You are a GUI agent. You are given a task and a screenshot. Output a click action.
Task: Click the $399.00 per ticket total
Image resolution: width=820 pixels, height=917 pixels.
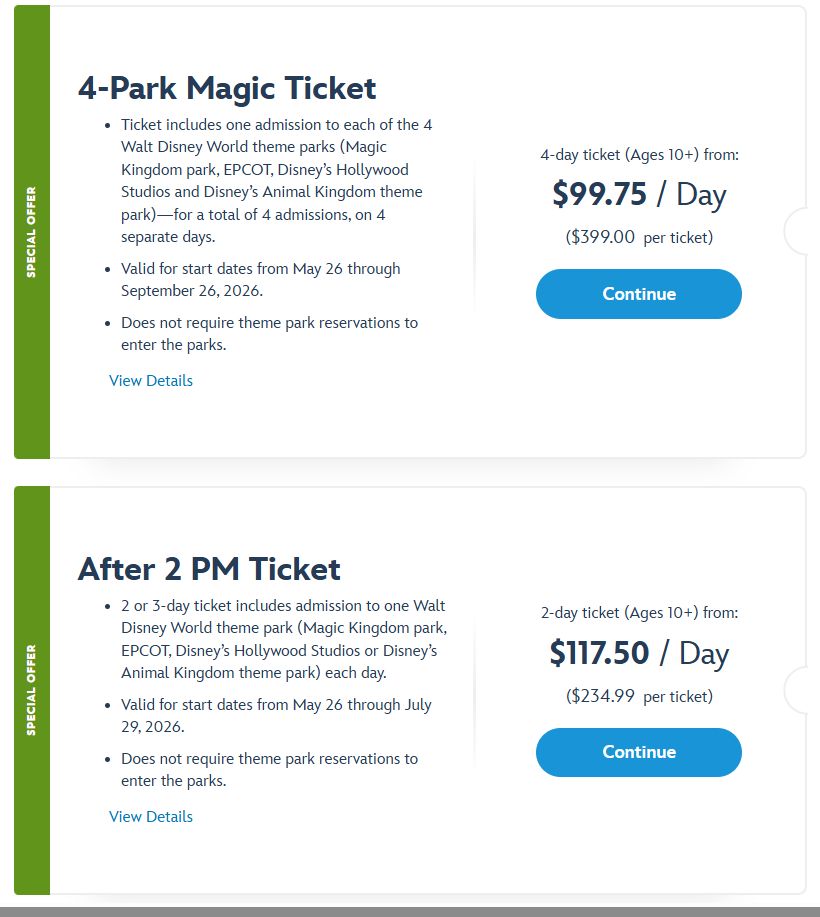[639, 237]
